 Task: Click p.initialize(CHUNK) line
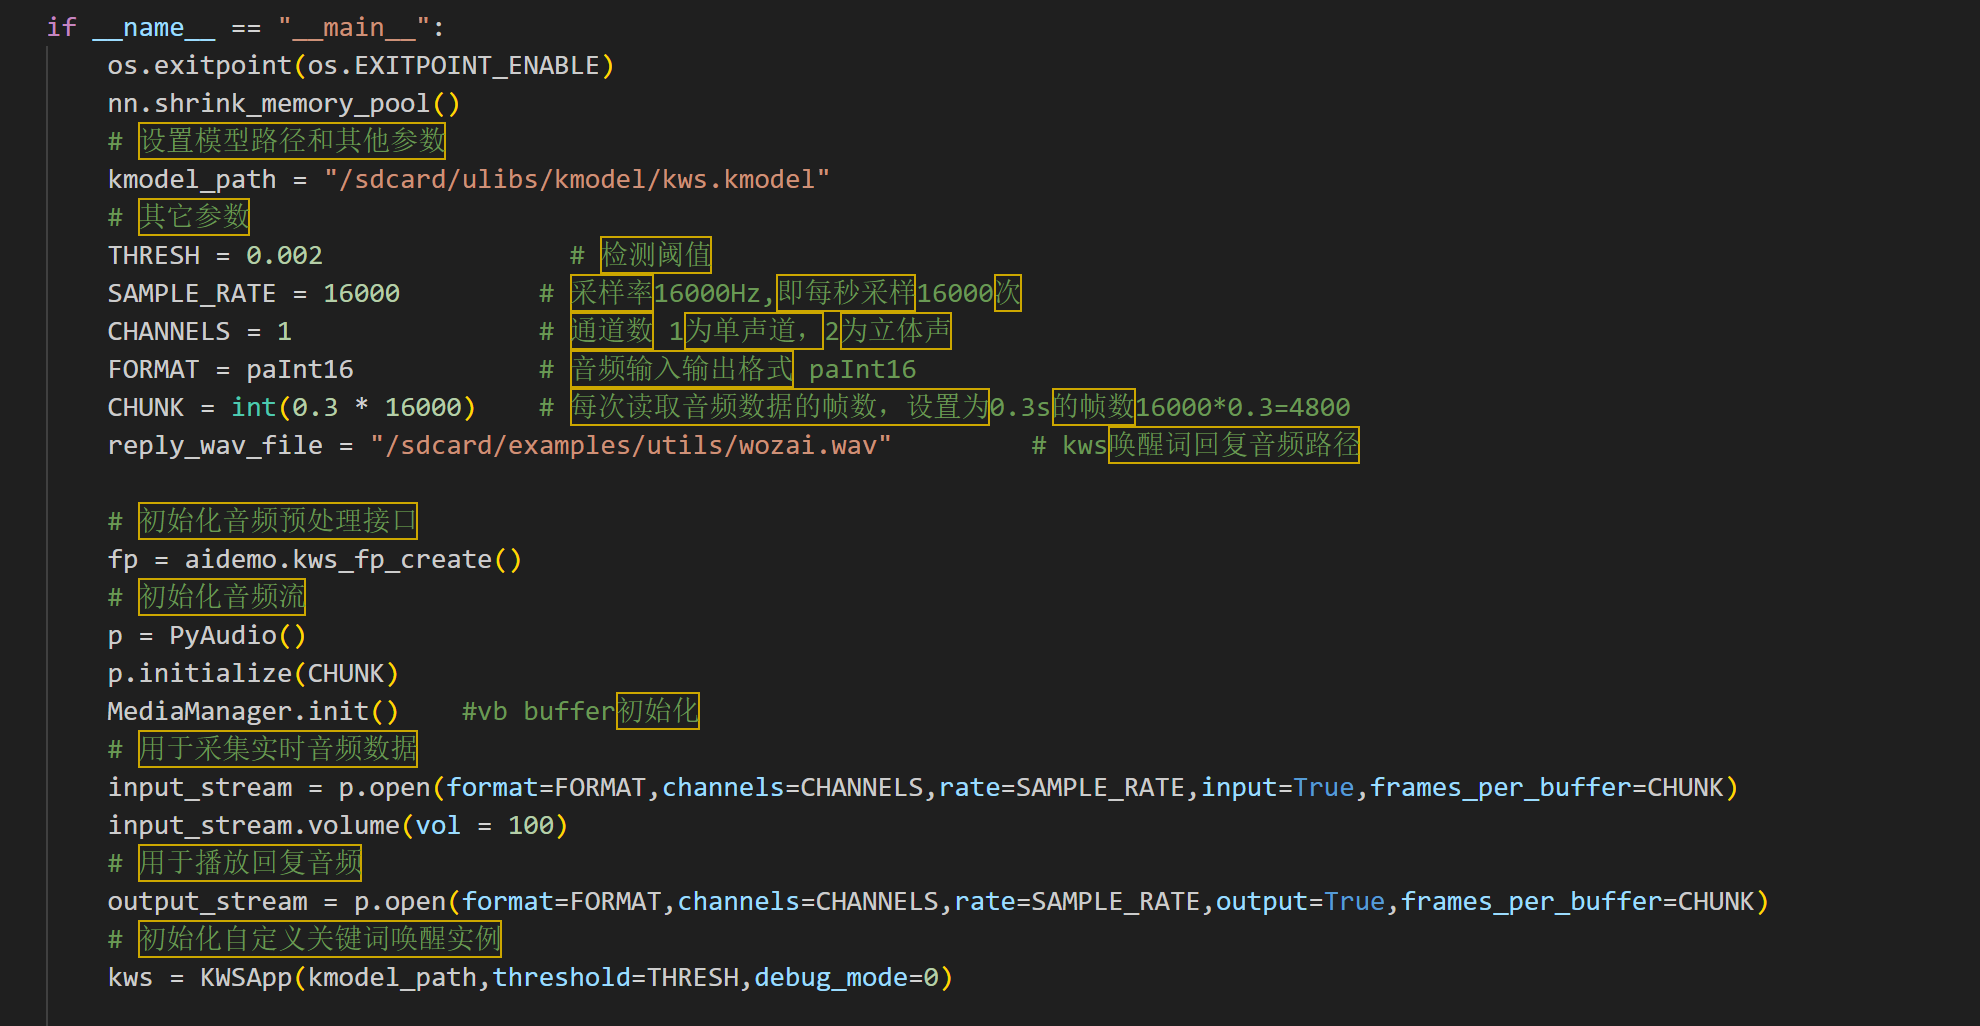pyautogui.click(x=252, y=674)
